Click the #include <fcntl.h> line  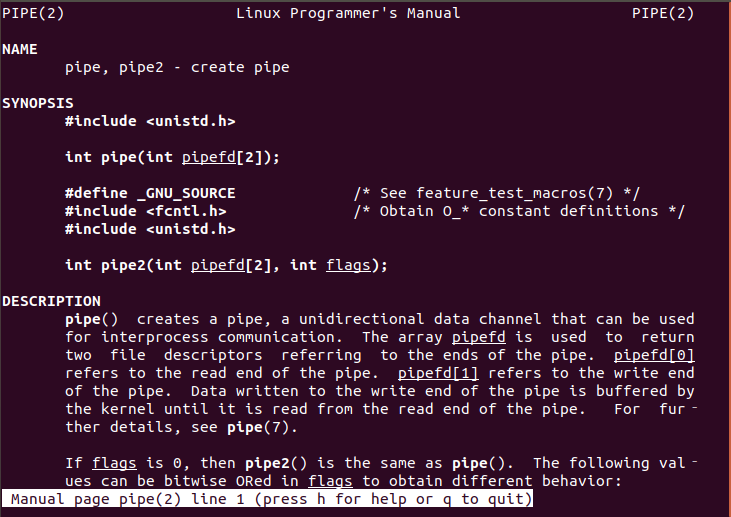(145, 211)
